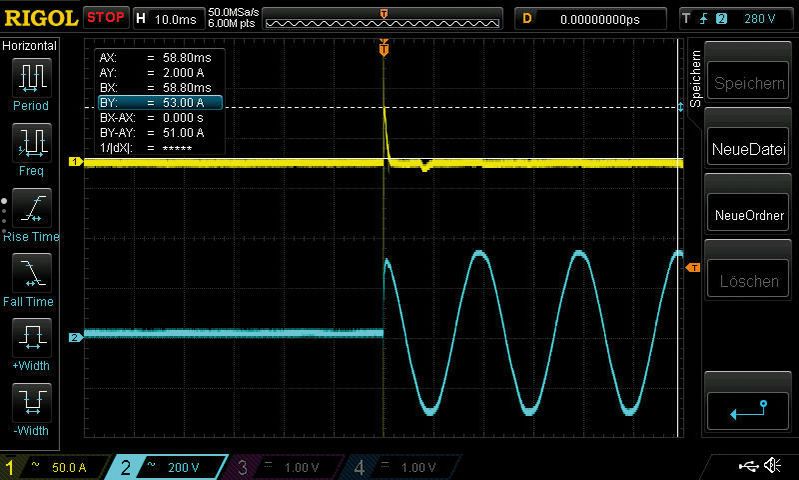
Task: Select the BY cursor value 53.00 A
Action: coord(158,102)
